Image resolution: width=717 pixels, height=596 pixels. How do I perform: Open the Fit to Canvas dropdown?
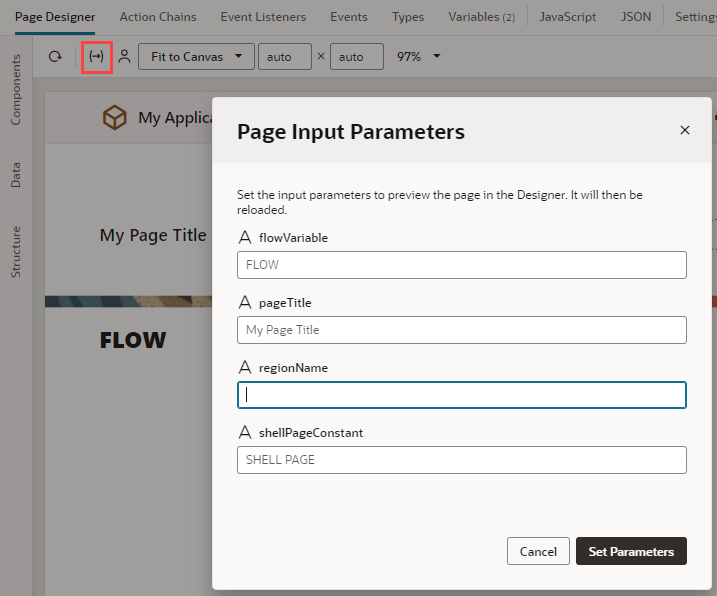[x=196, y=57]
